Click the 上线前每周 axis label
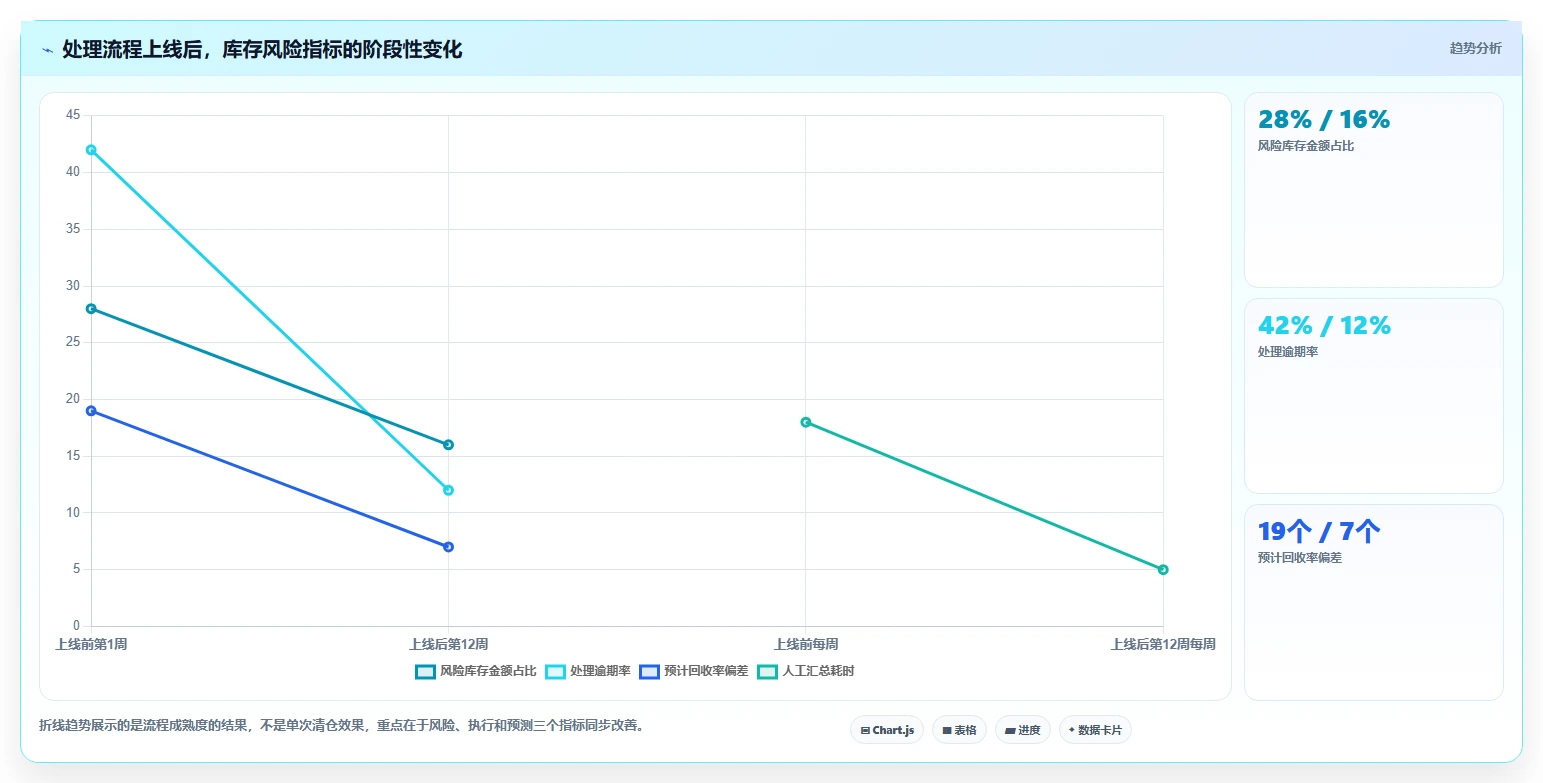Screen dimensions: 1543x783 [x=806, y=644]
